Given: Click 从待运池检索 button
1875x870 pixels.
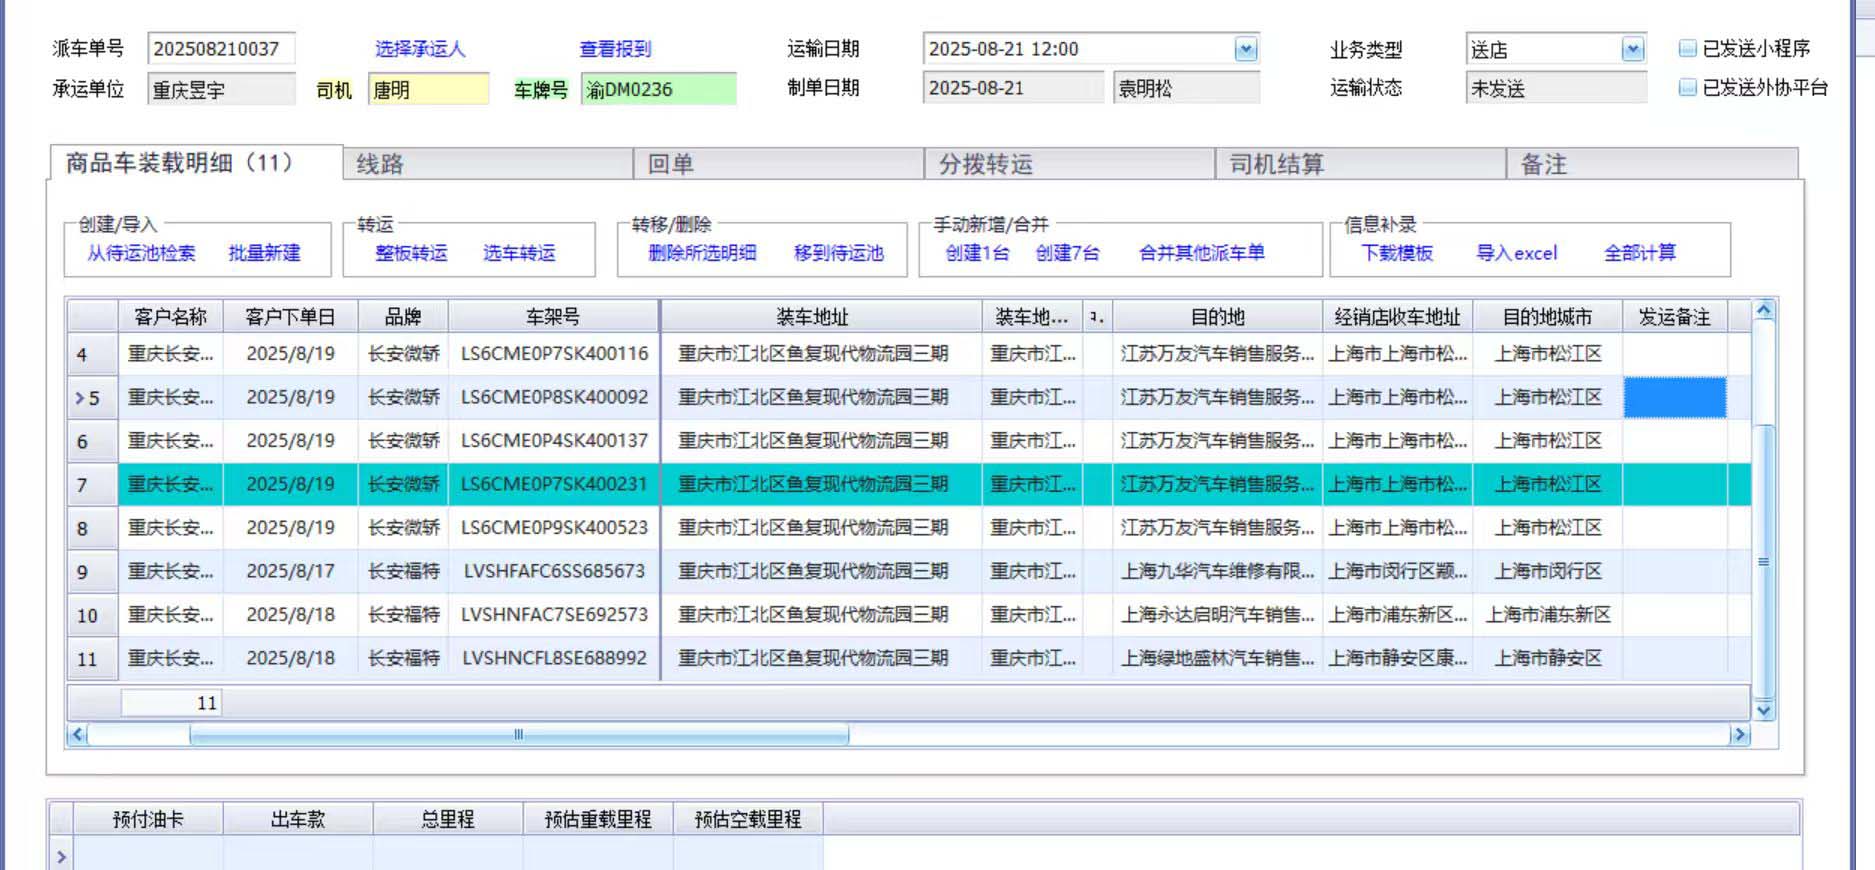Looking at the screenshot, I should tap(141, 253).
